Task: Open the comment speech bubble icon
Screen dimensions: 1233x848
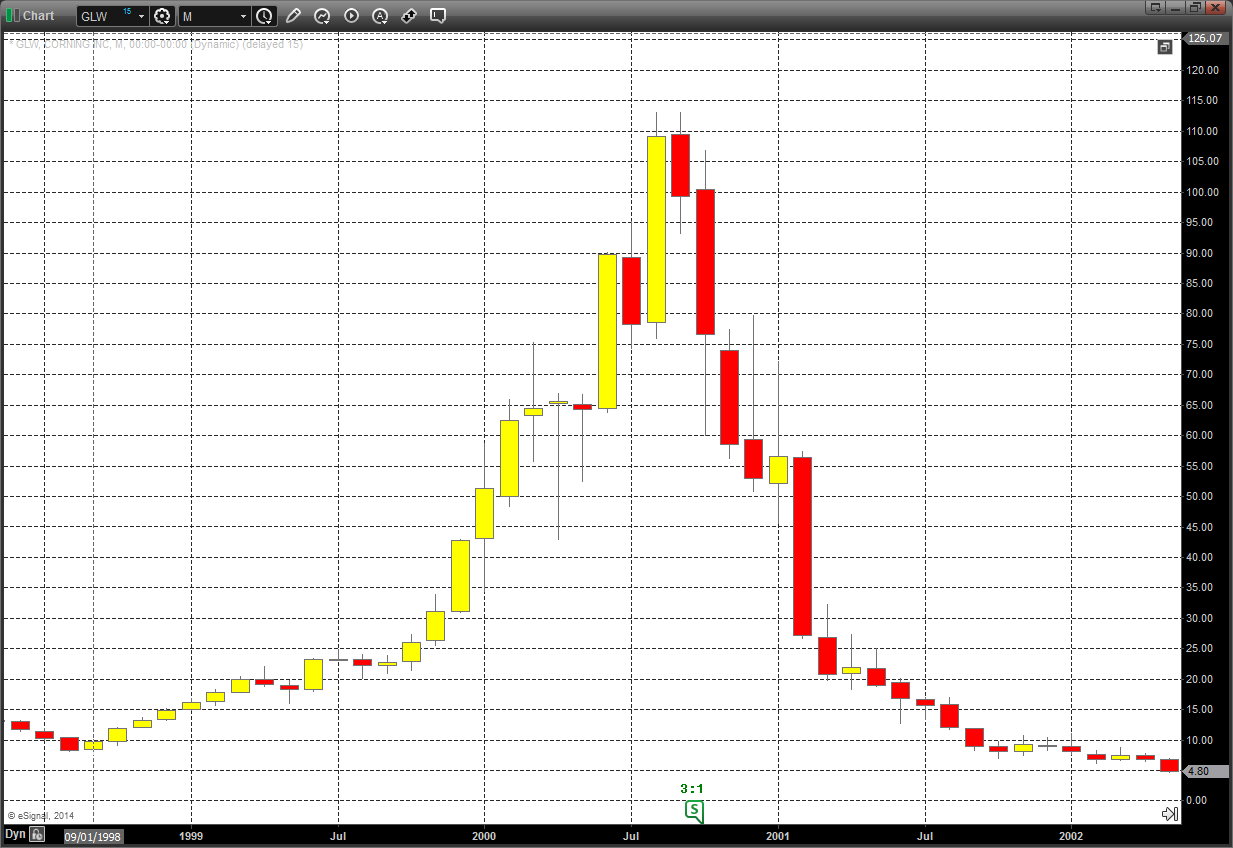Action: click(x=438, y=16)
